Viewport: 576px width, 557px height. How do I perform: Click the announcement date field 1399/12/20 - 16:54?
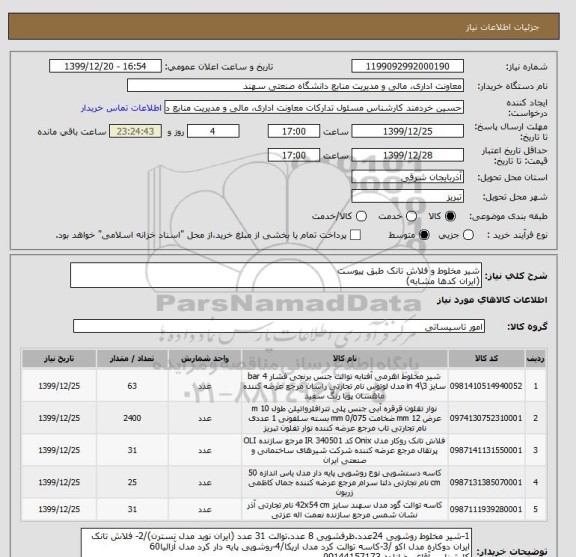tap(105, 67)
